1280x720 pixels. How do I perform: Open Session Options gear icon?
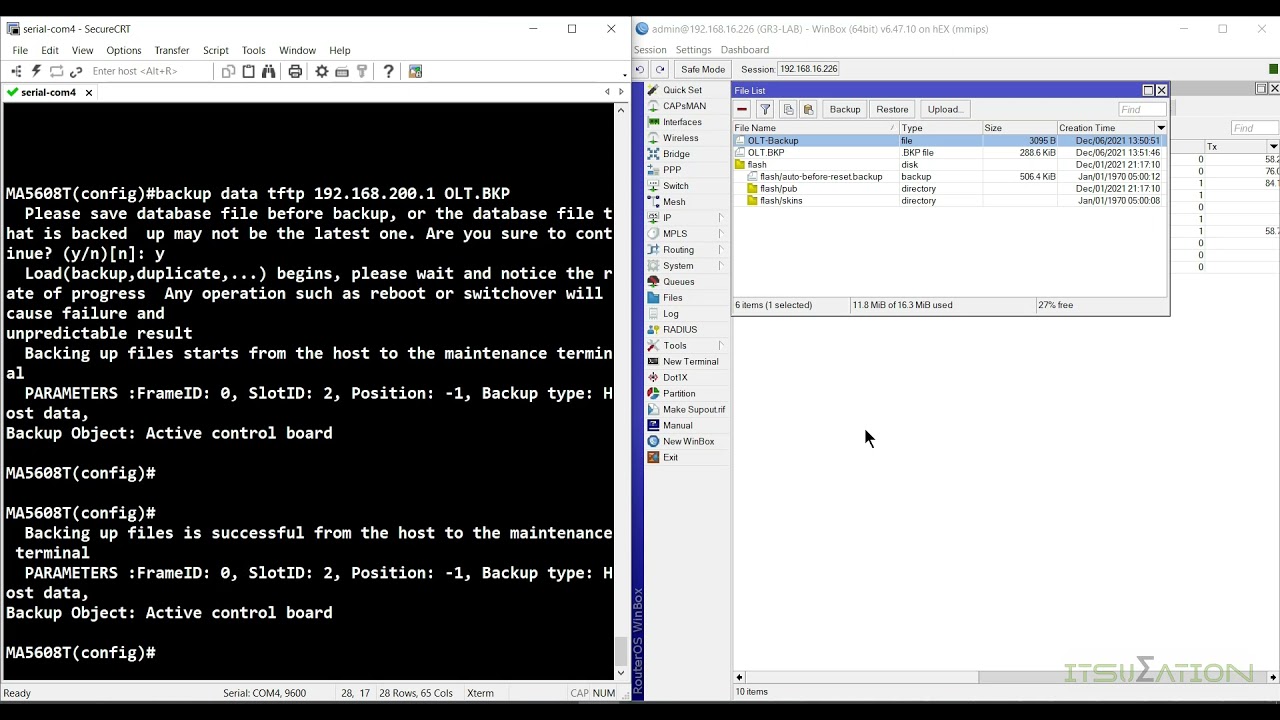click(322, 71)
